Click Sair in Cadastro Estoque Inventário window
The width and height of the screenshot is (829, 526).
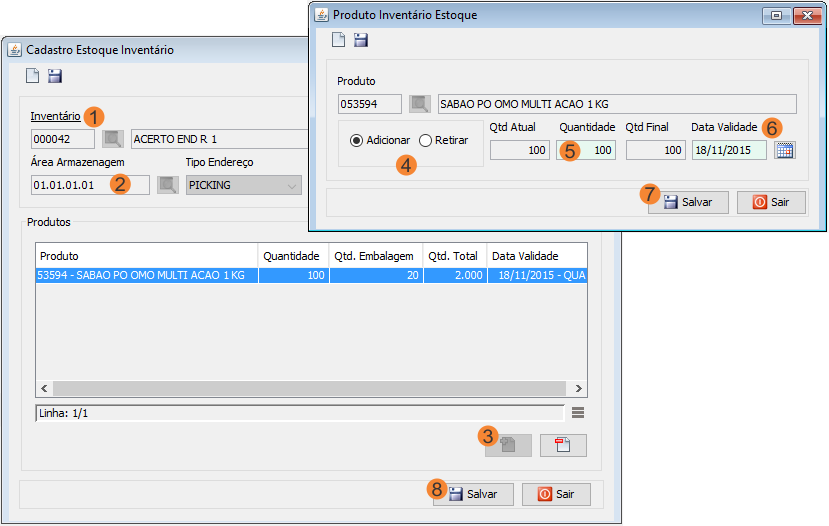click(x=556, y=494)
